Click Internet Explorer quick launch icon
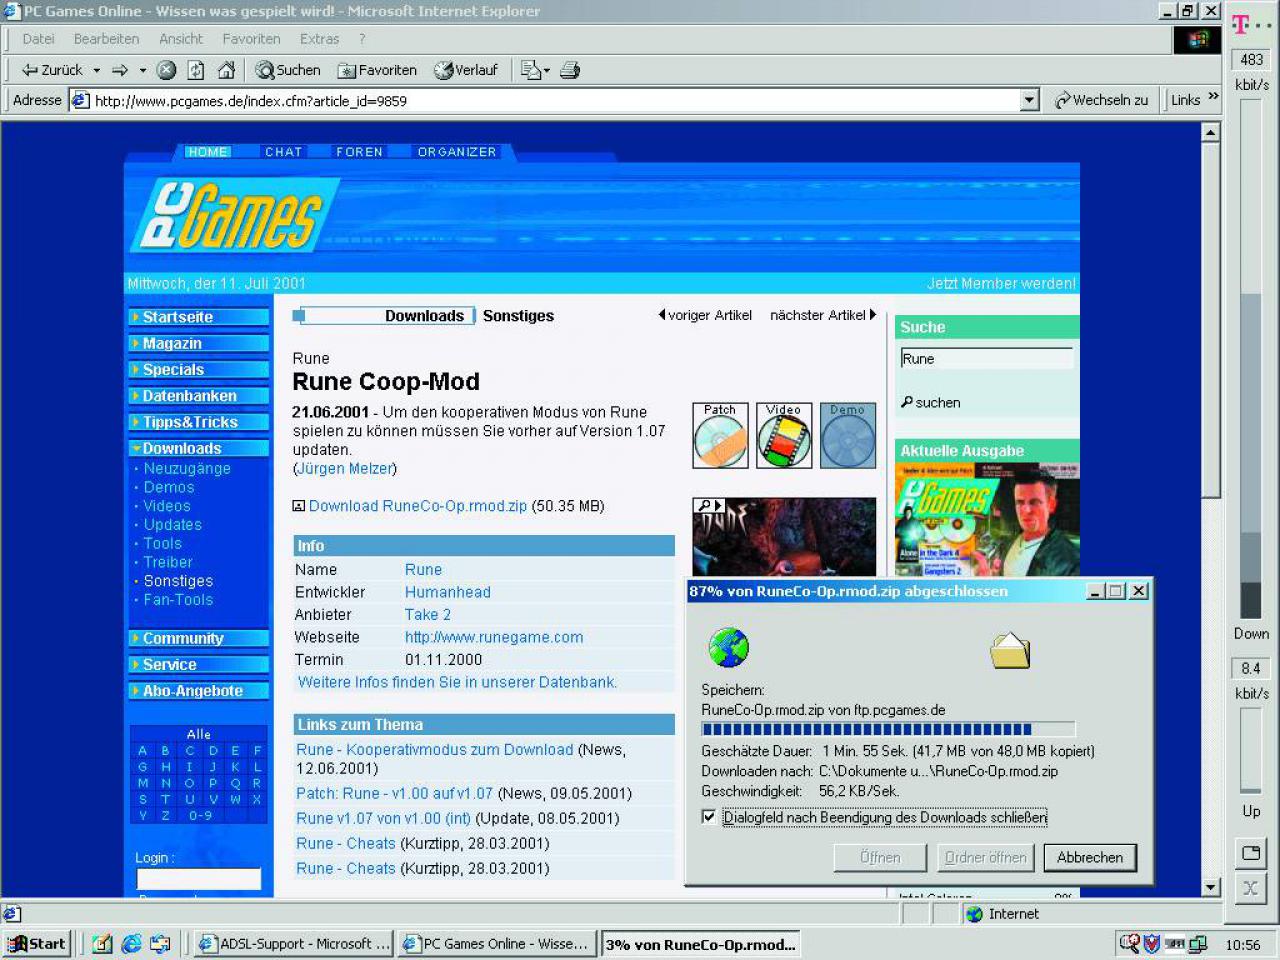 (x=131, y=943)
